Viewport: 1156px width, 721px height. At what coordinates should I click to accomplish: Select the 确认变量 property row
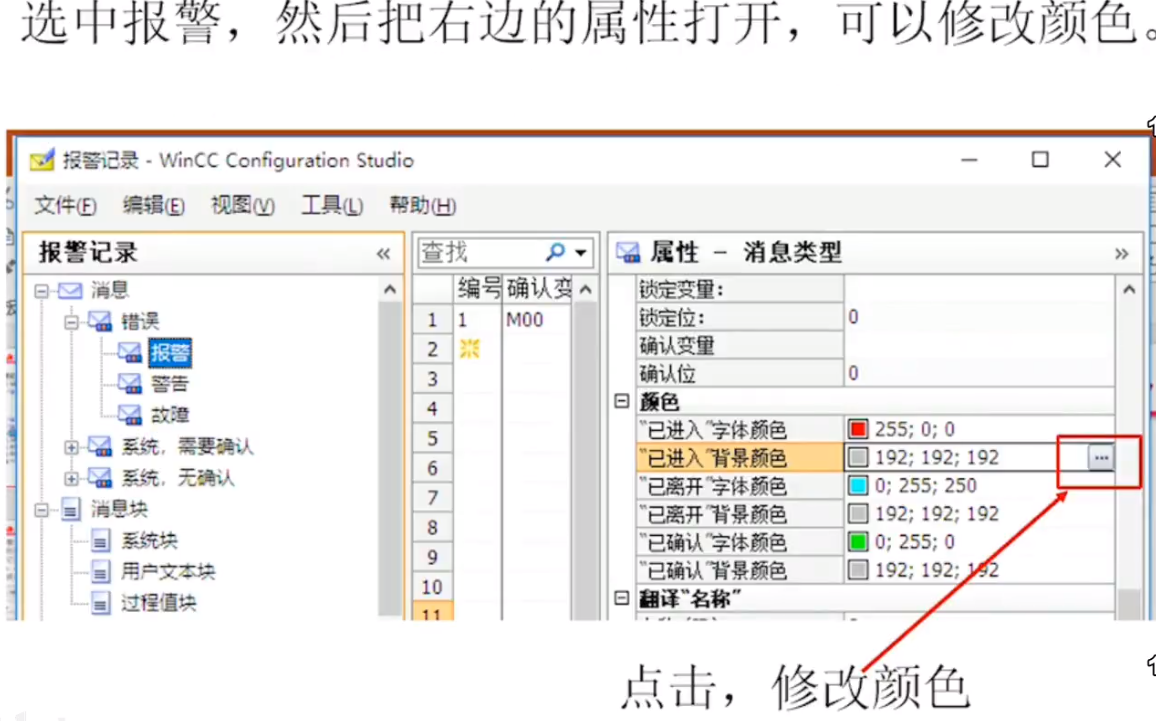tap(875, 346)
